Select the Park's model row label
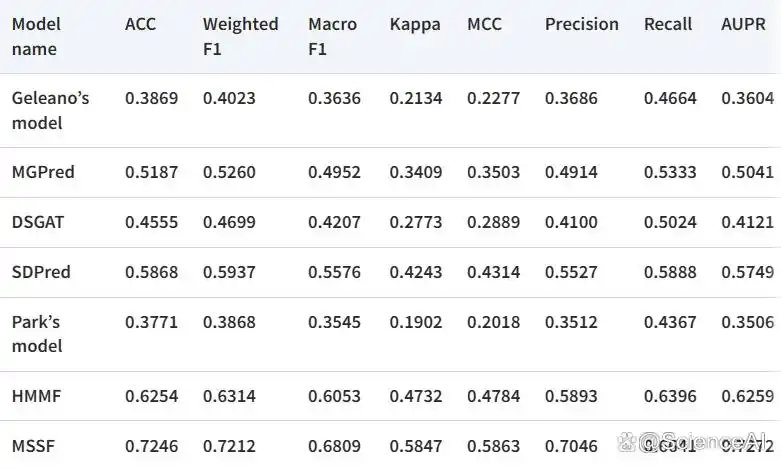The width and height of the screenshot is (781, 469). coord(37,334)
